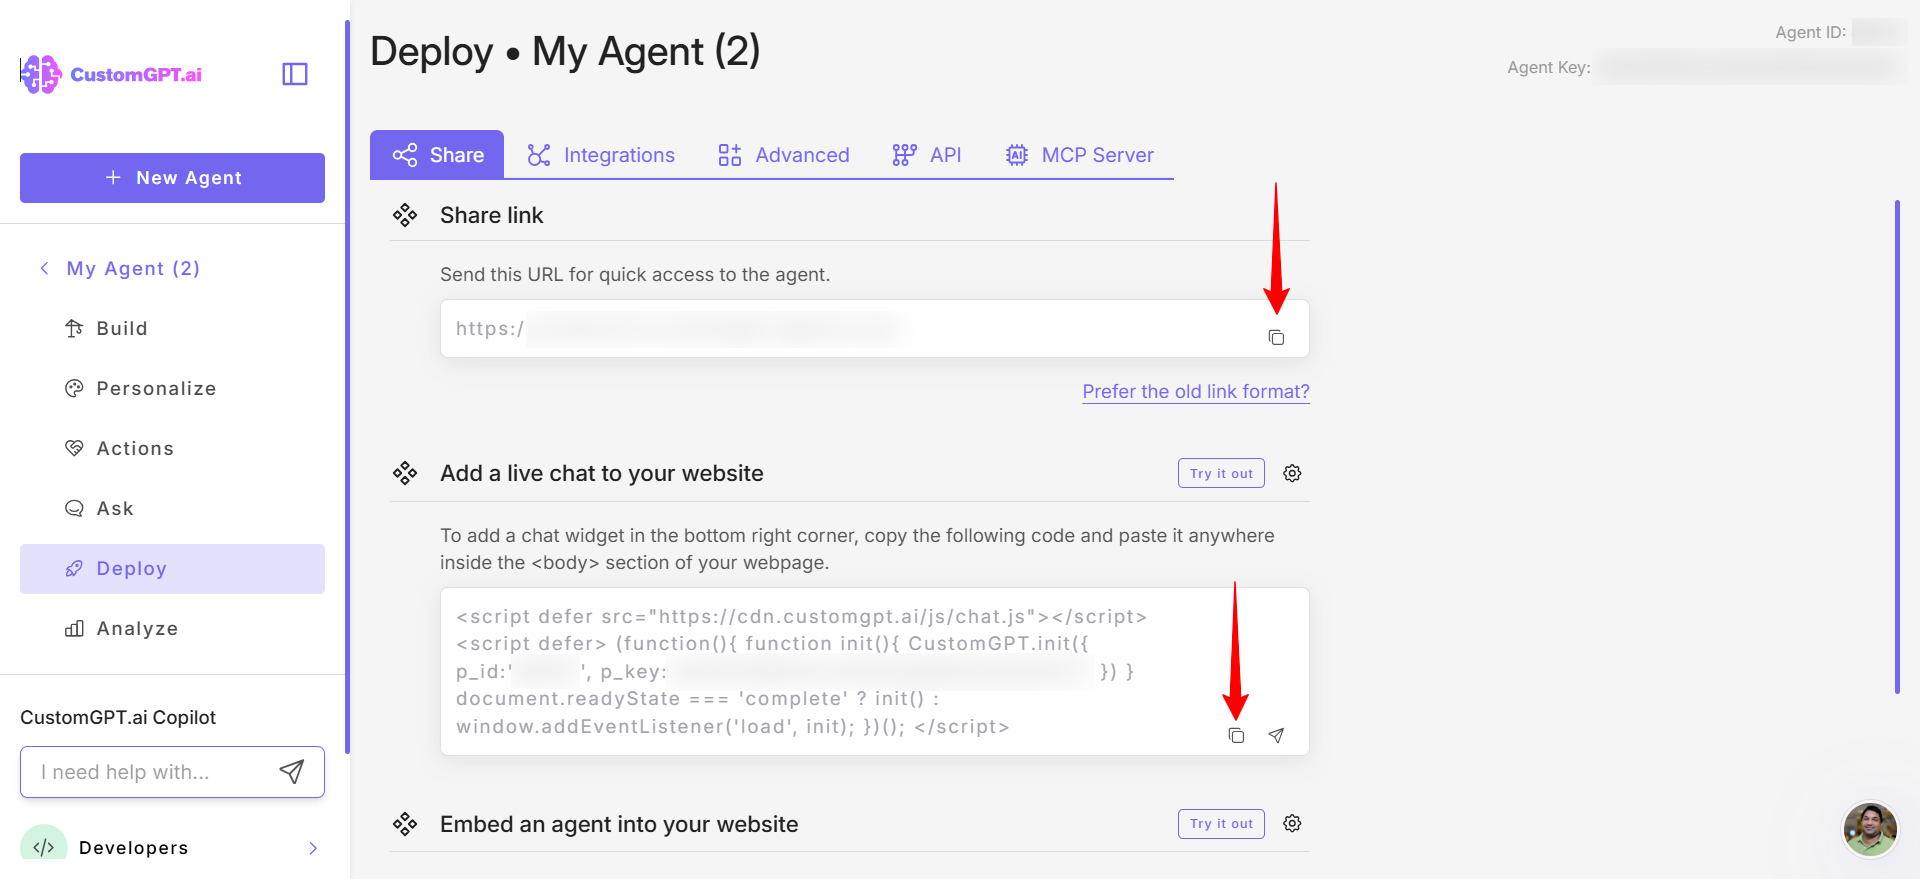Open embed agent settings gear
Viewport: 1920px width, 879px height.
click(1292, 823)
